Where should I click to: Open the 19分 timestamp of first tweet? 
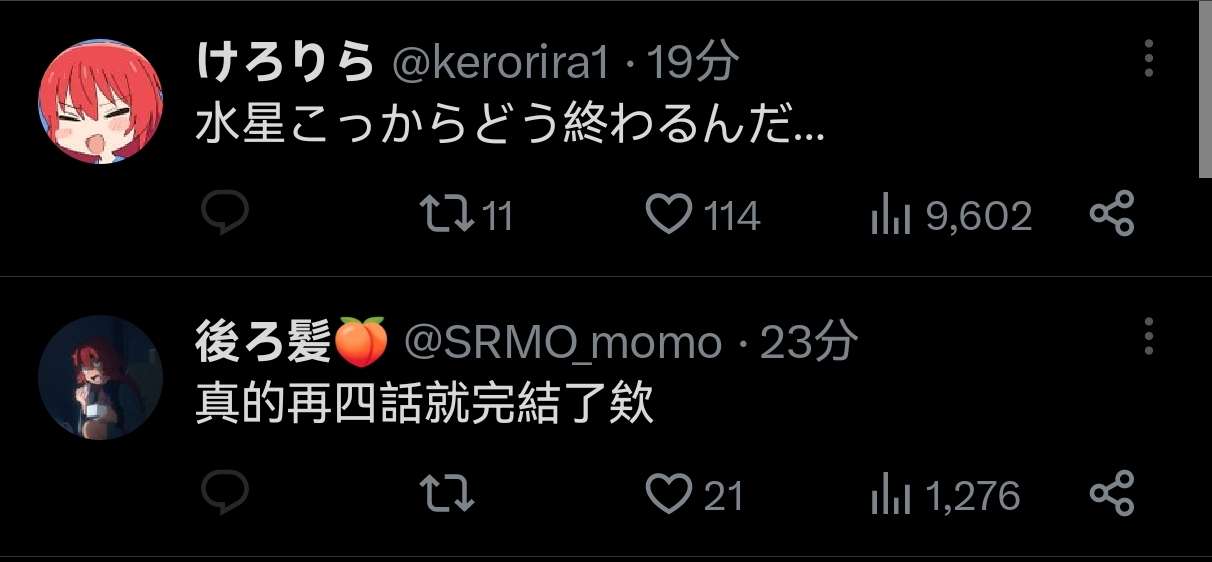(694, 64)
